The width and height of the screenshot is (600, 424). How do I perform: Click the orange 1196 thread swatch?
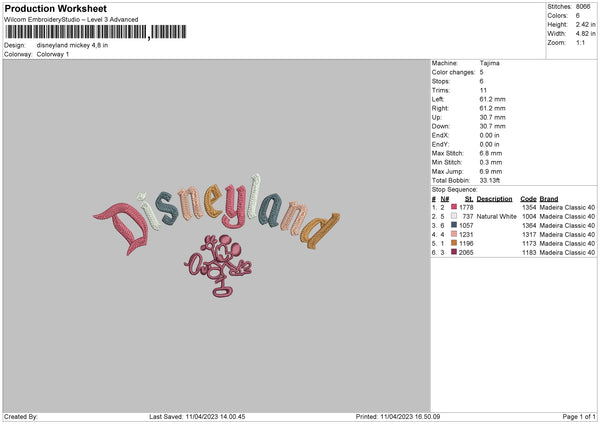(x=454, y=243)
